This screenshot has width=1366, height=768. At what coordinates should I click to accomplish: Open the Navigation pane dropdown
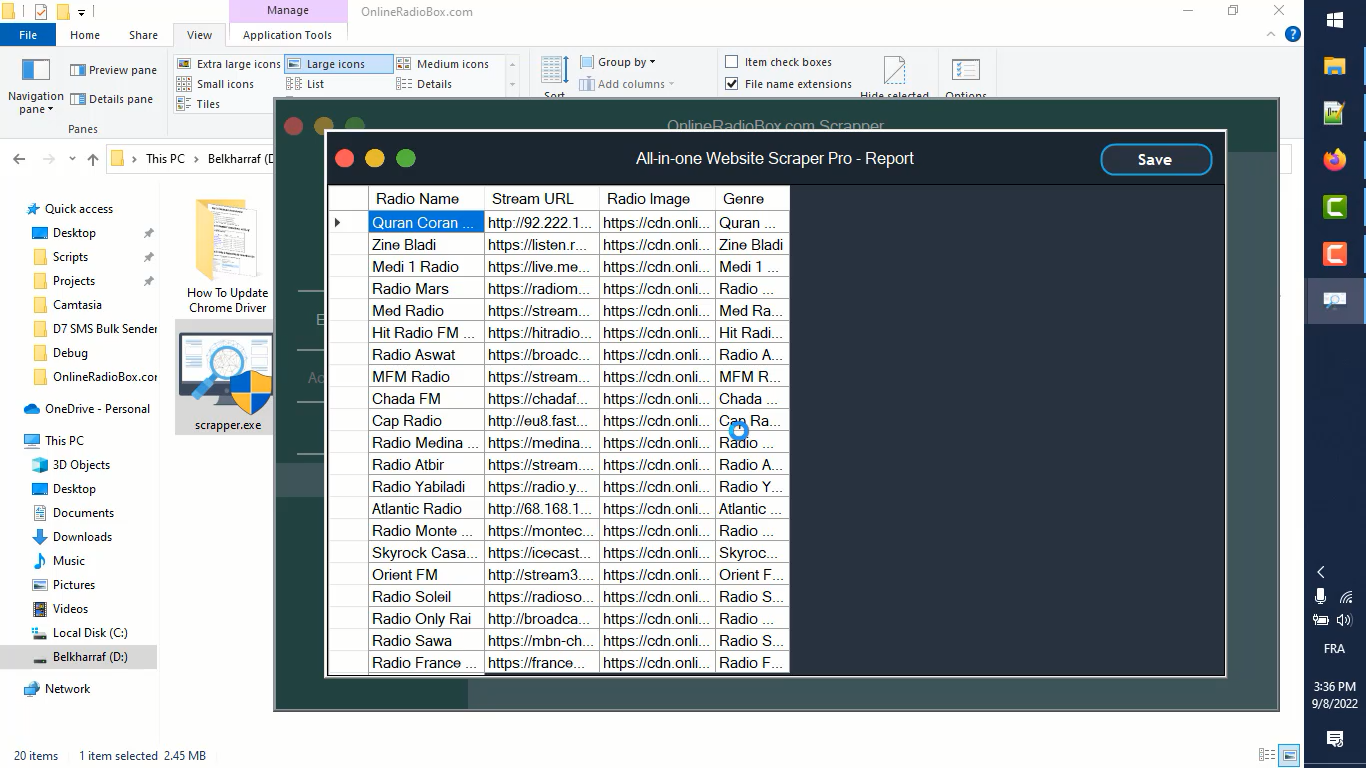click(36, 84)
